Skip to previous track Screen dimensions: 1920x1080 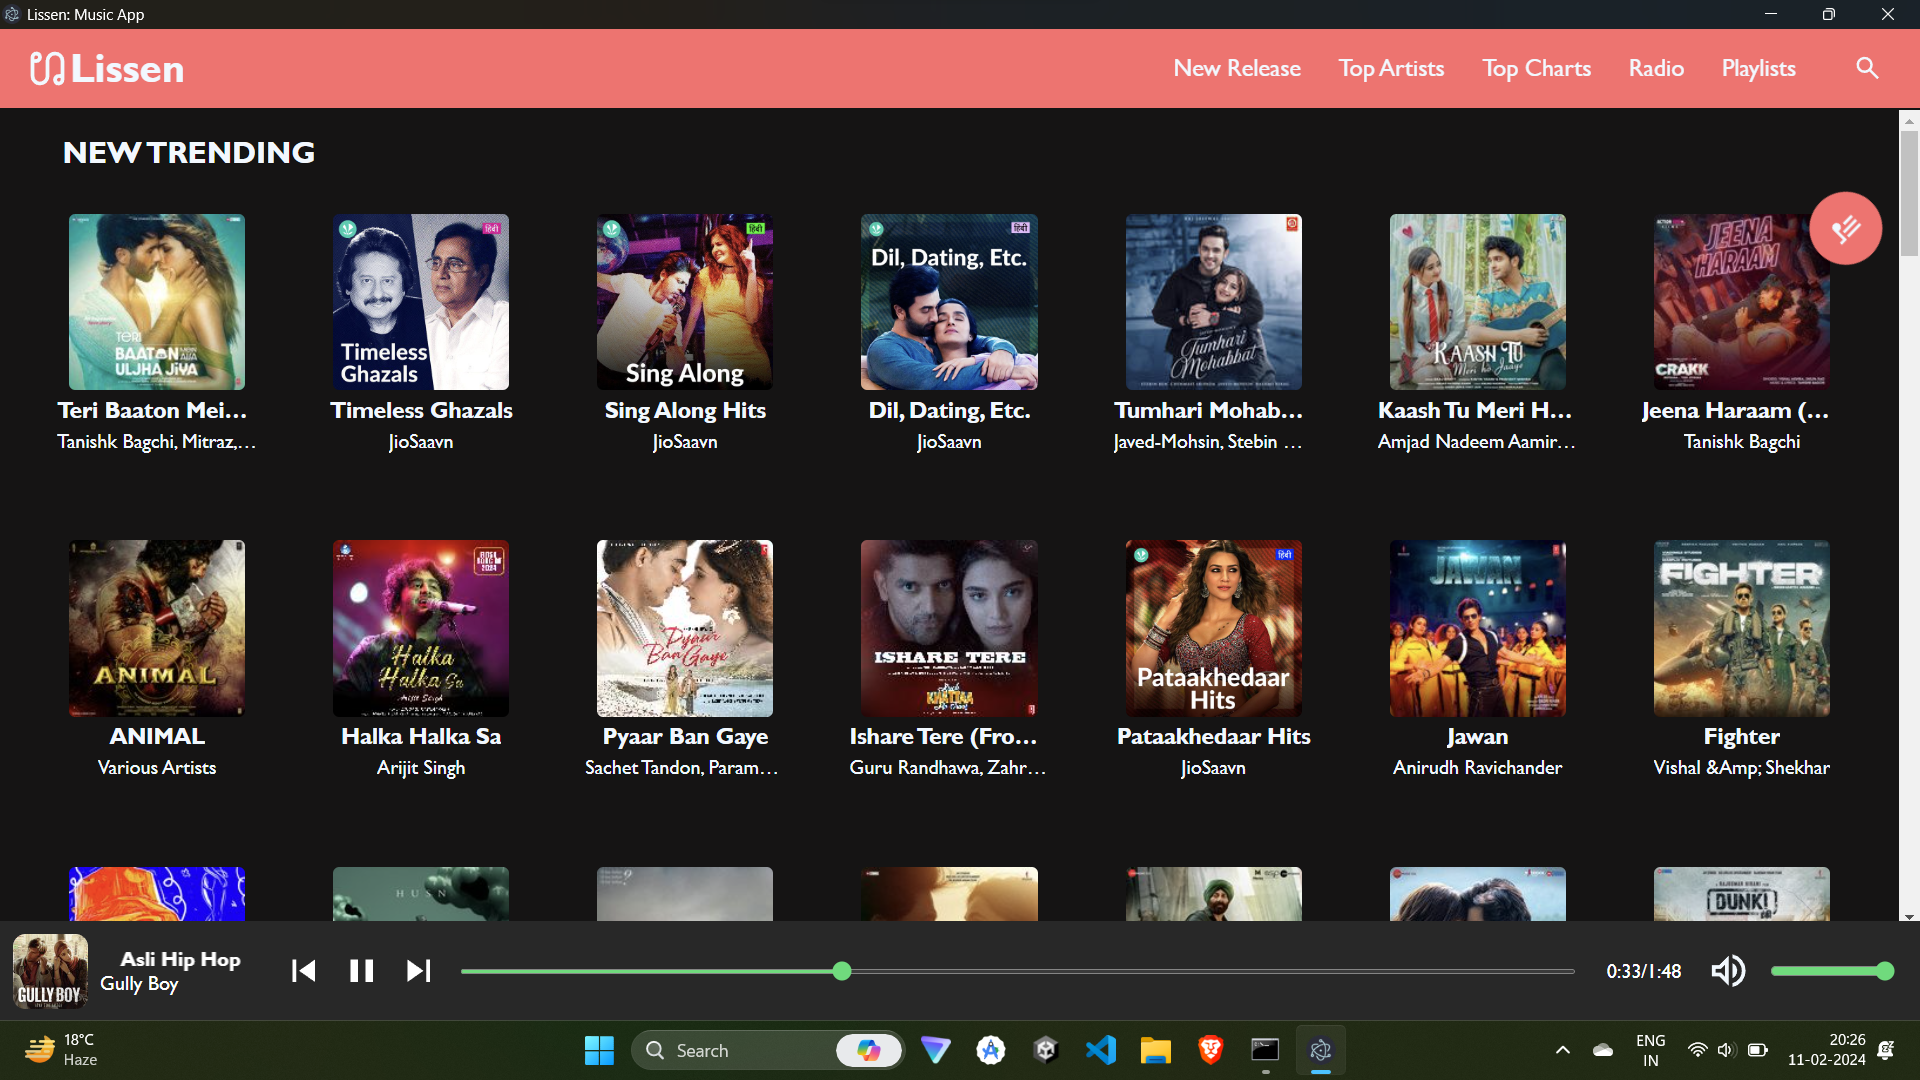click(x=303, y=971)
